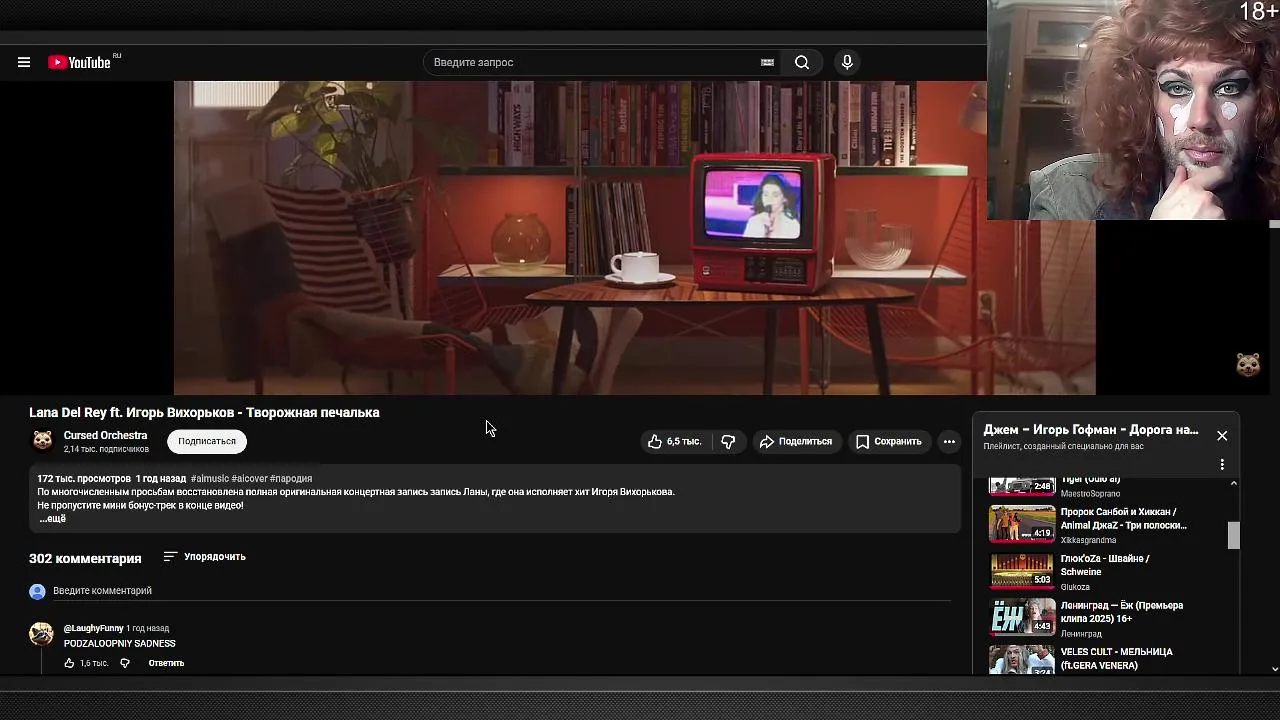This screenshot has height=720, width=1280.
Task: Select 'Пророк Санбой и Хиккан' title text
Action: coord(1123,518)
